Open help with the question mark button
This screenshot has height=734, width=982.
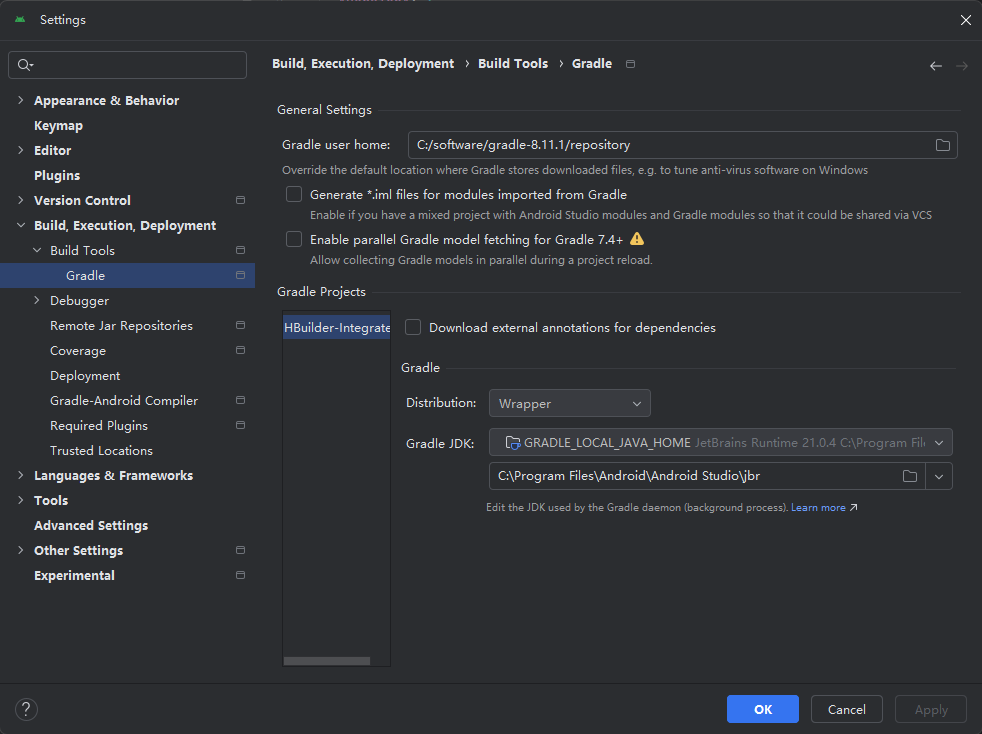26,709
